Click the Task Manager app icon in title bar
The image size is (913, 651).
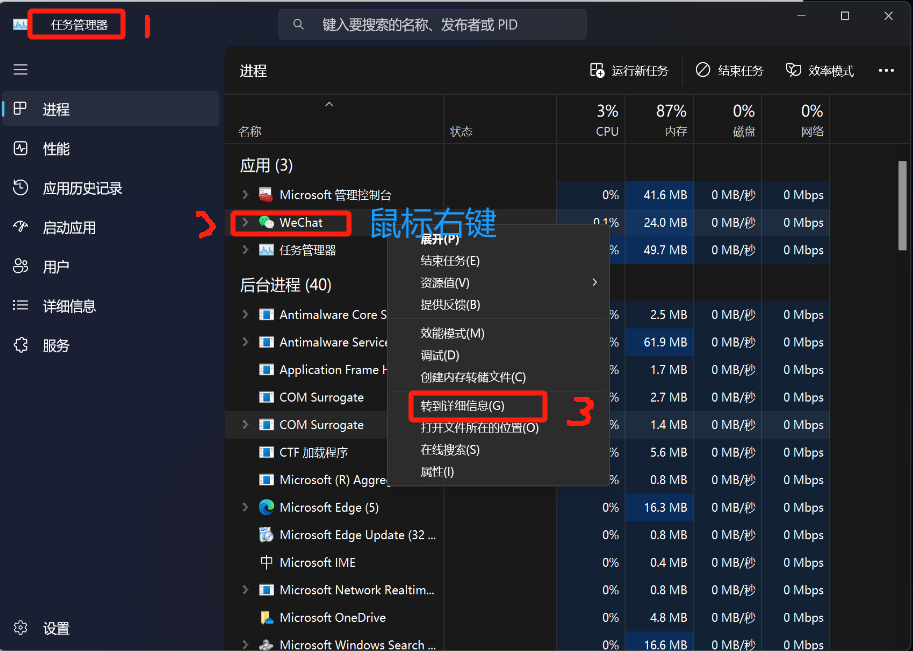20,24
